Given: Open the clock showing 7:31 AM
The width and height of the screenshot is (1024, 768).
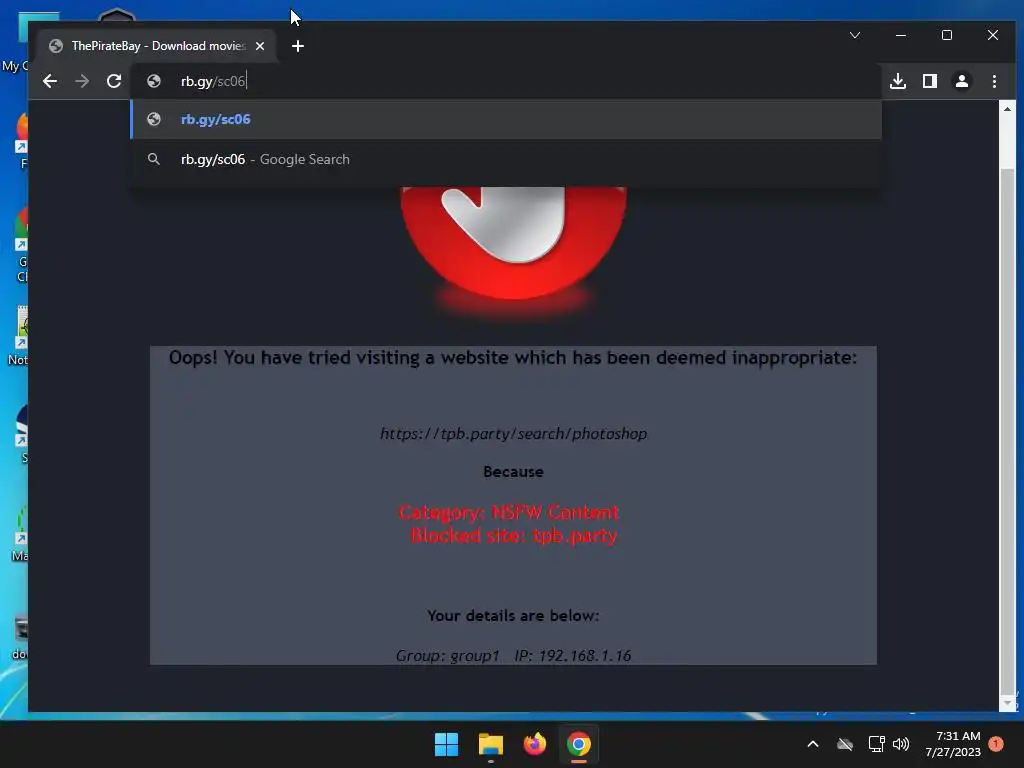Looking at the screenshot, I should (953, 744).
